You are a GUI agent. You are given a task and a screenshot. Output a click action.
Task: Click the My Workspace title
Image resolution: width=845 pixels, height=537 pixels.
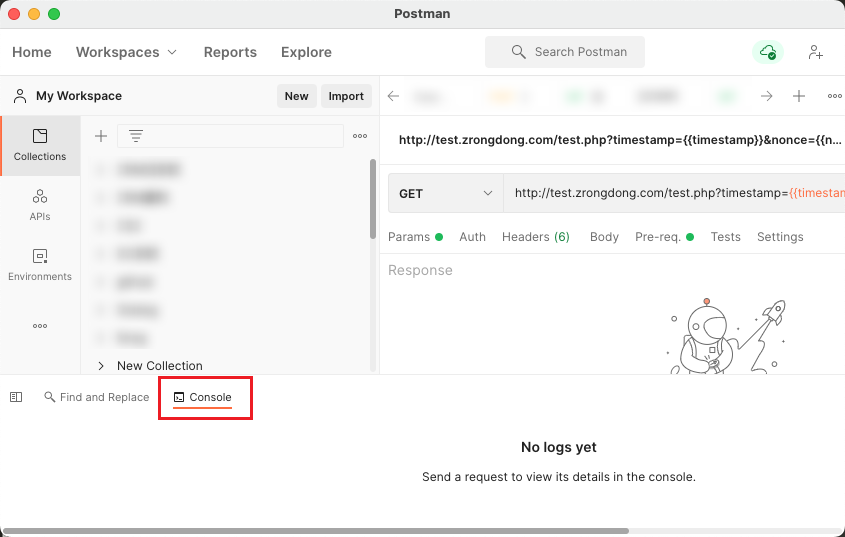click(79, 95)
